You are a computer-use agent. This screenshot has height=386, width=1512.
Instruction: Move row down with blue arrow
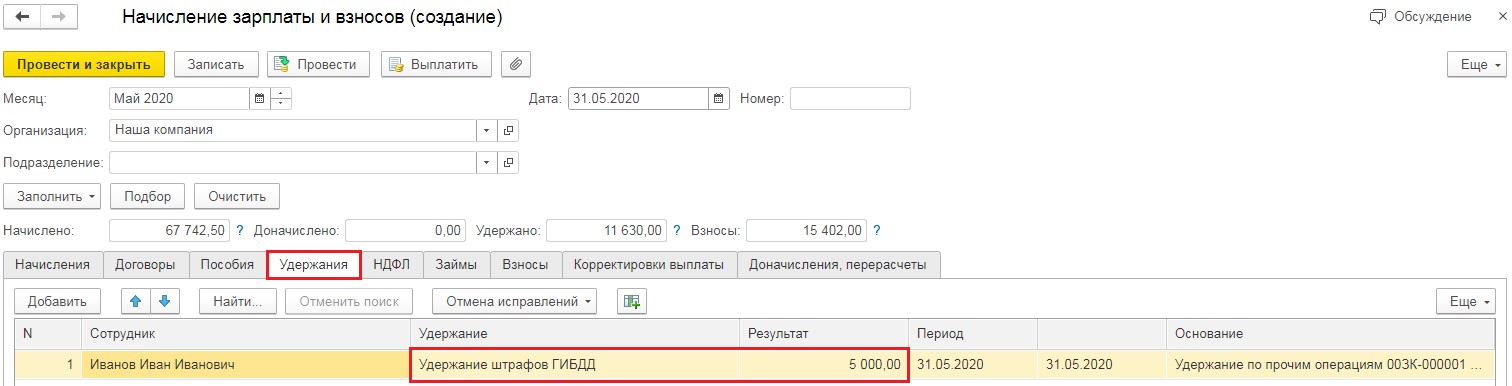tap(164, 301)
